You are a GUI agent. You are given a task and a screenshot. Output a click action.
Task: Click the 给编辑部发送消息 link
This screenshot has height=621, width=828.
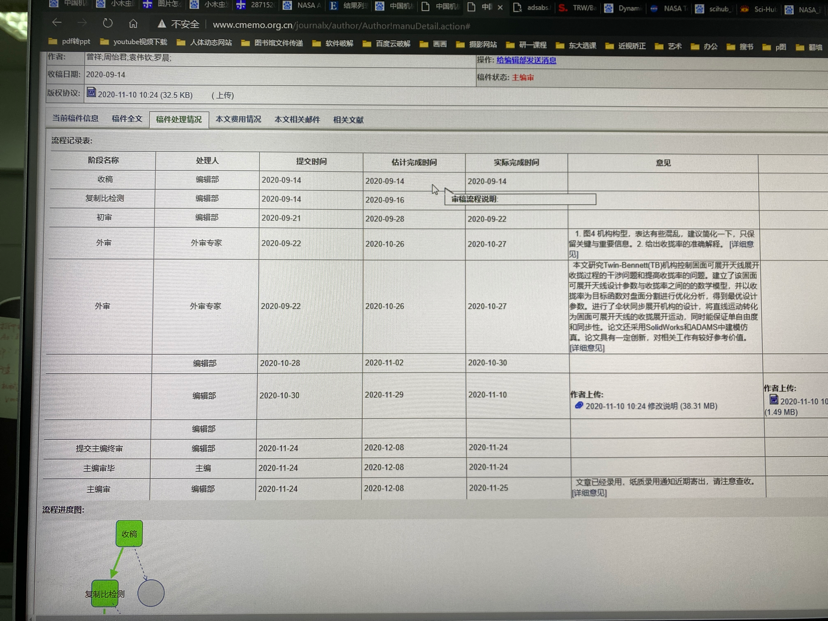(x=526, y=60)
